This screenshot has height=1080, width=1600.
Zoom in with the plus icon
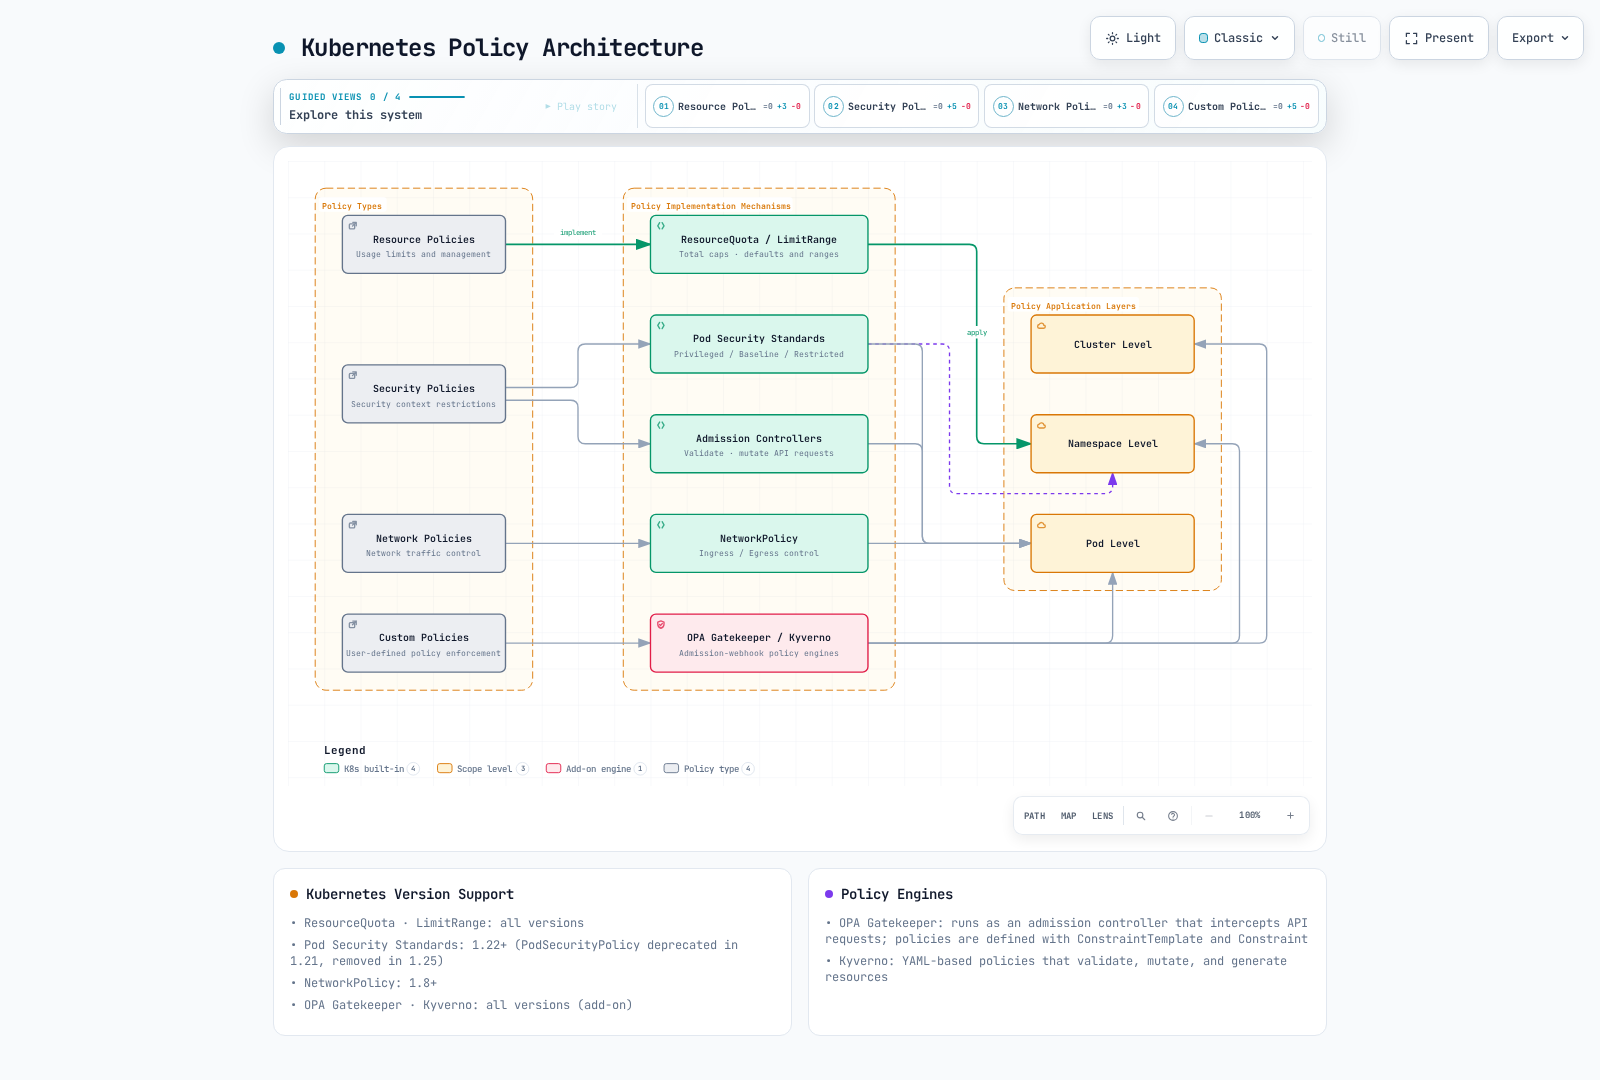1290,816
